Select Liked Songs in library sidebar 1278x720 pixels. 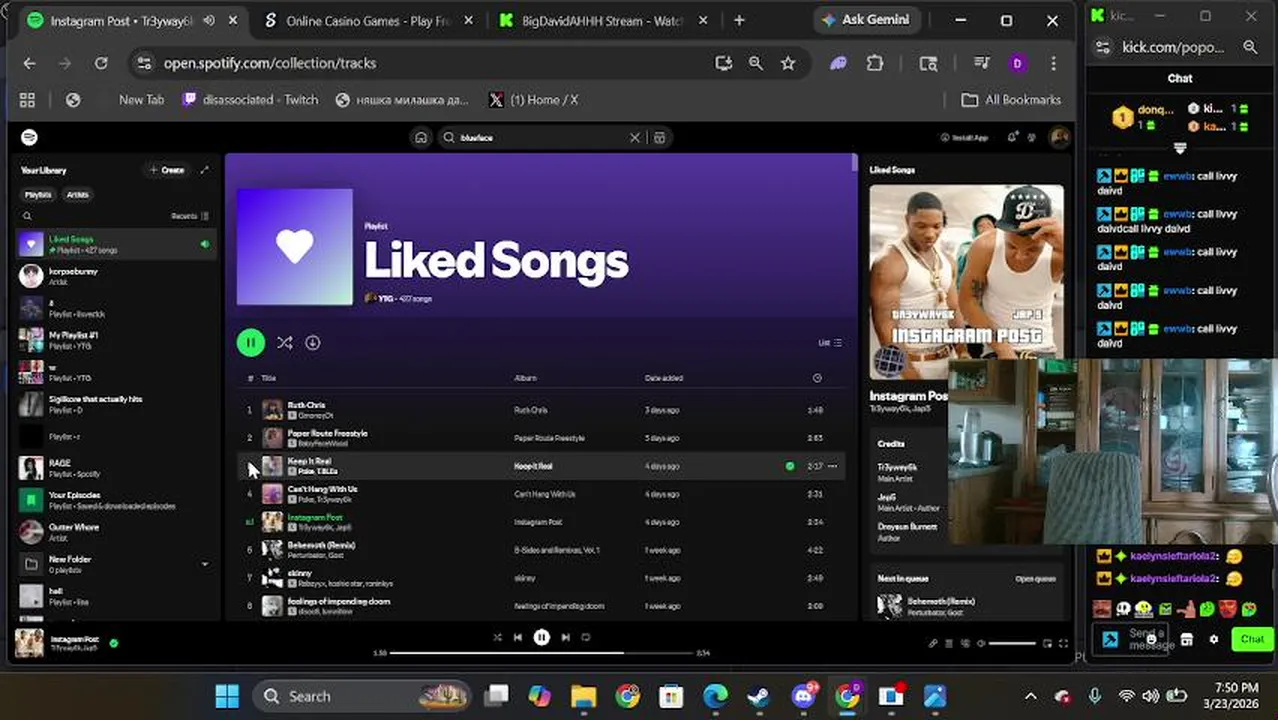(x=116, y=244)
